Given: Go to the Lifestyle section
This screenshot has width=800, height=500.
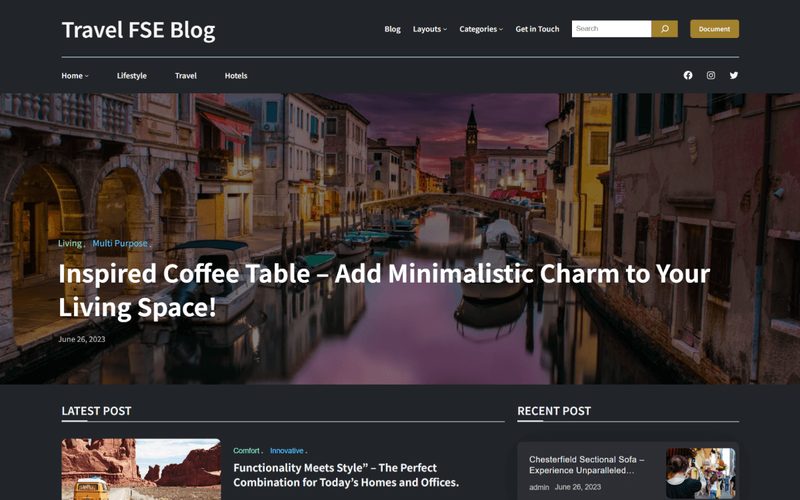Looking at the screenshot, I should [x=132, y=76].
